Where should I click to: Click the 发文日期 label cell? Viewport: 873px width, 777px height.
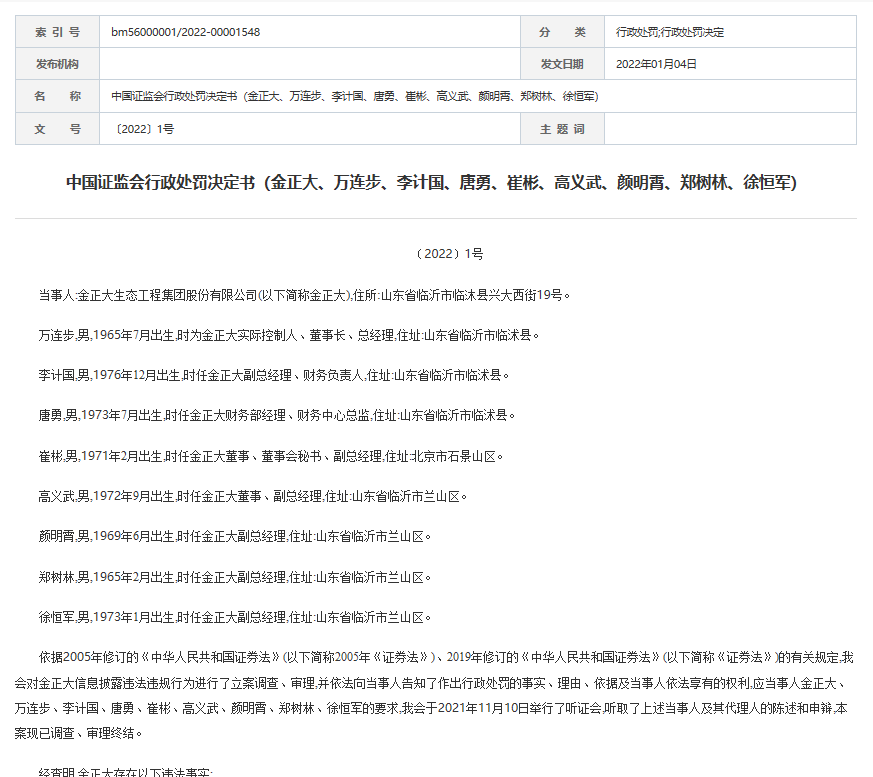tap(562, 63)
